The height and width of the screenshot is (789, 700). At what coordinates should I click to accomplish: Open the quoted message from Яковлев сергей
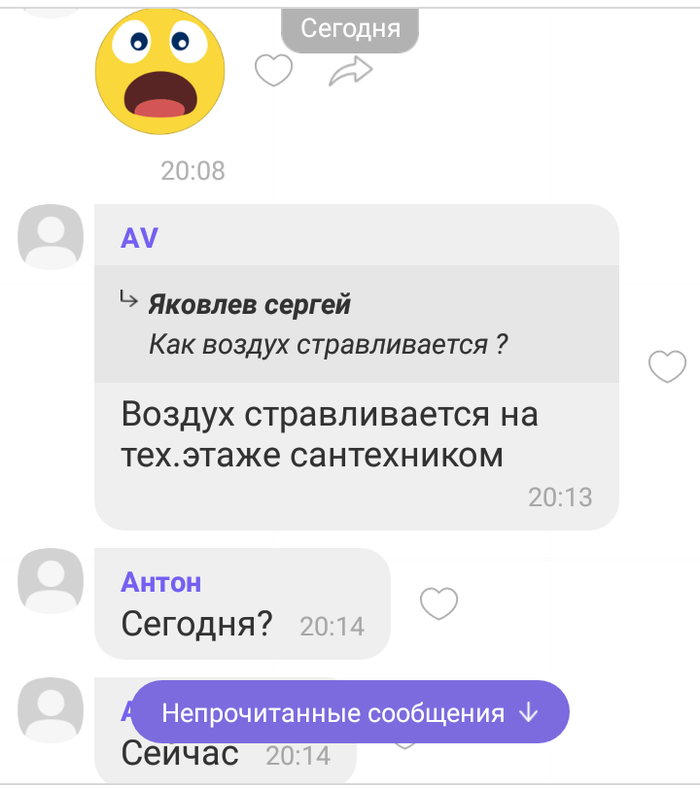click(356, 324)
